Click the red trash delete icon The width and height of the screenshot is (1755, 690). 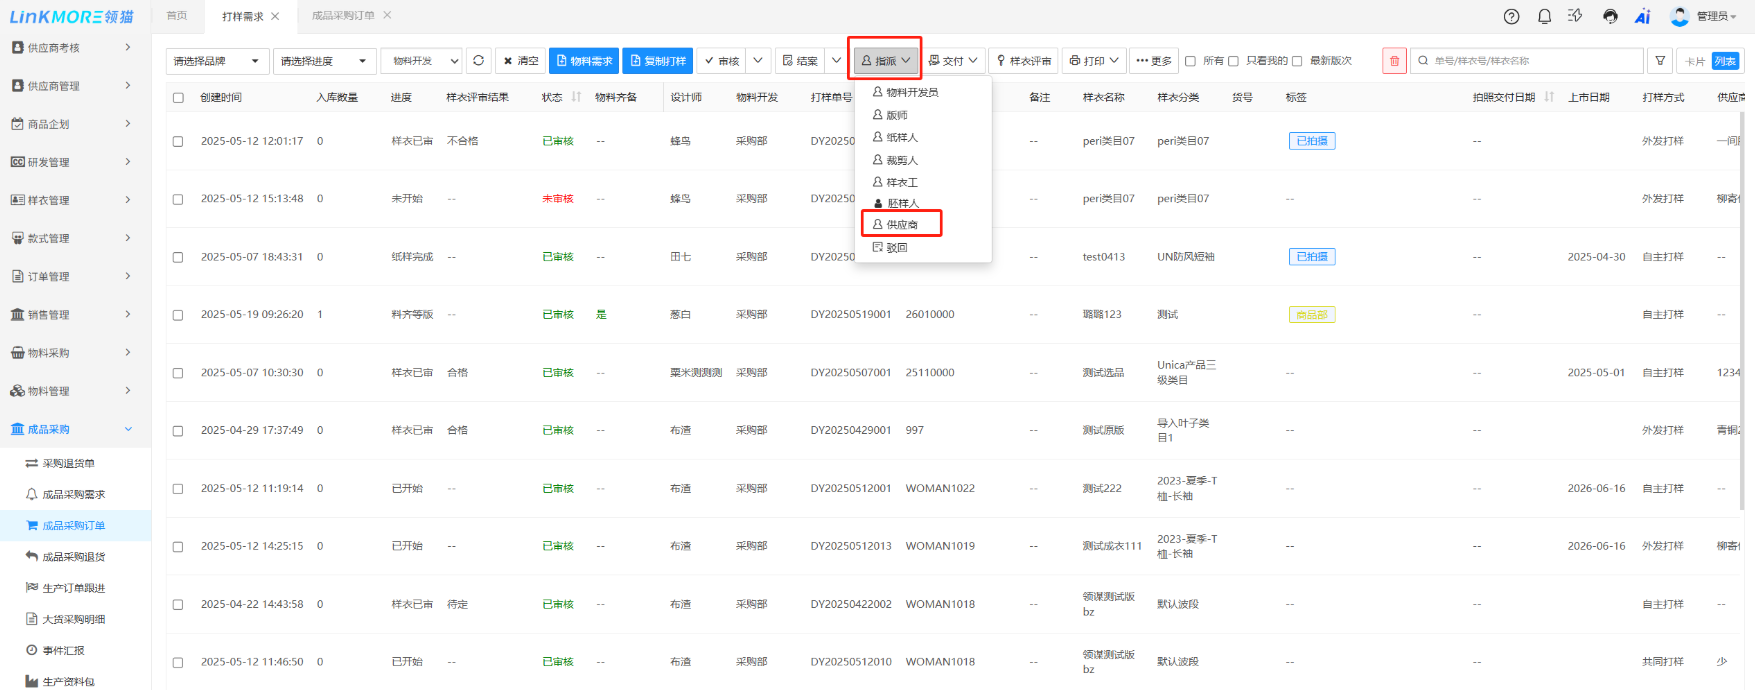point(1394,61)
